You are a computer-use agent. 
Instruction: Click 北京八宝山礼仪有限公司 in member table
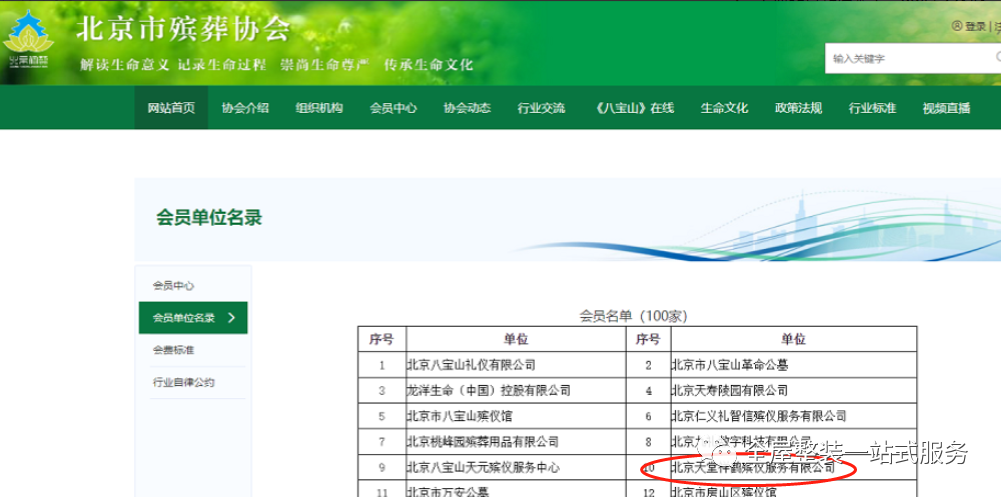(471, 365)
